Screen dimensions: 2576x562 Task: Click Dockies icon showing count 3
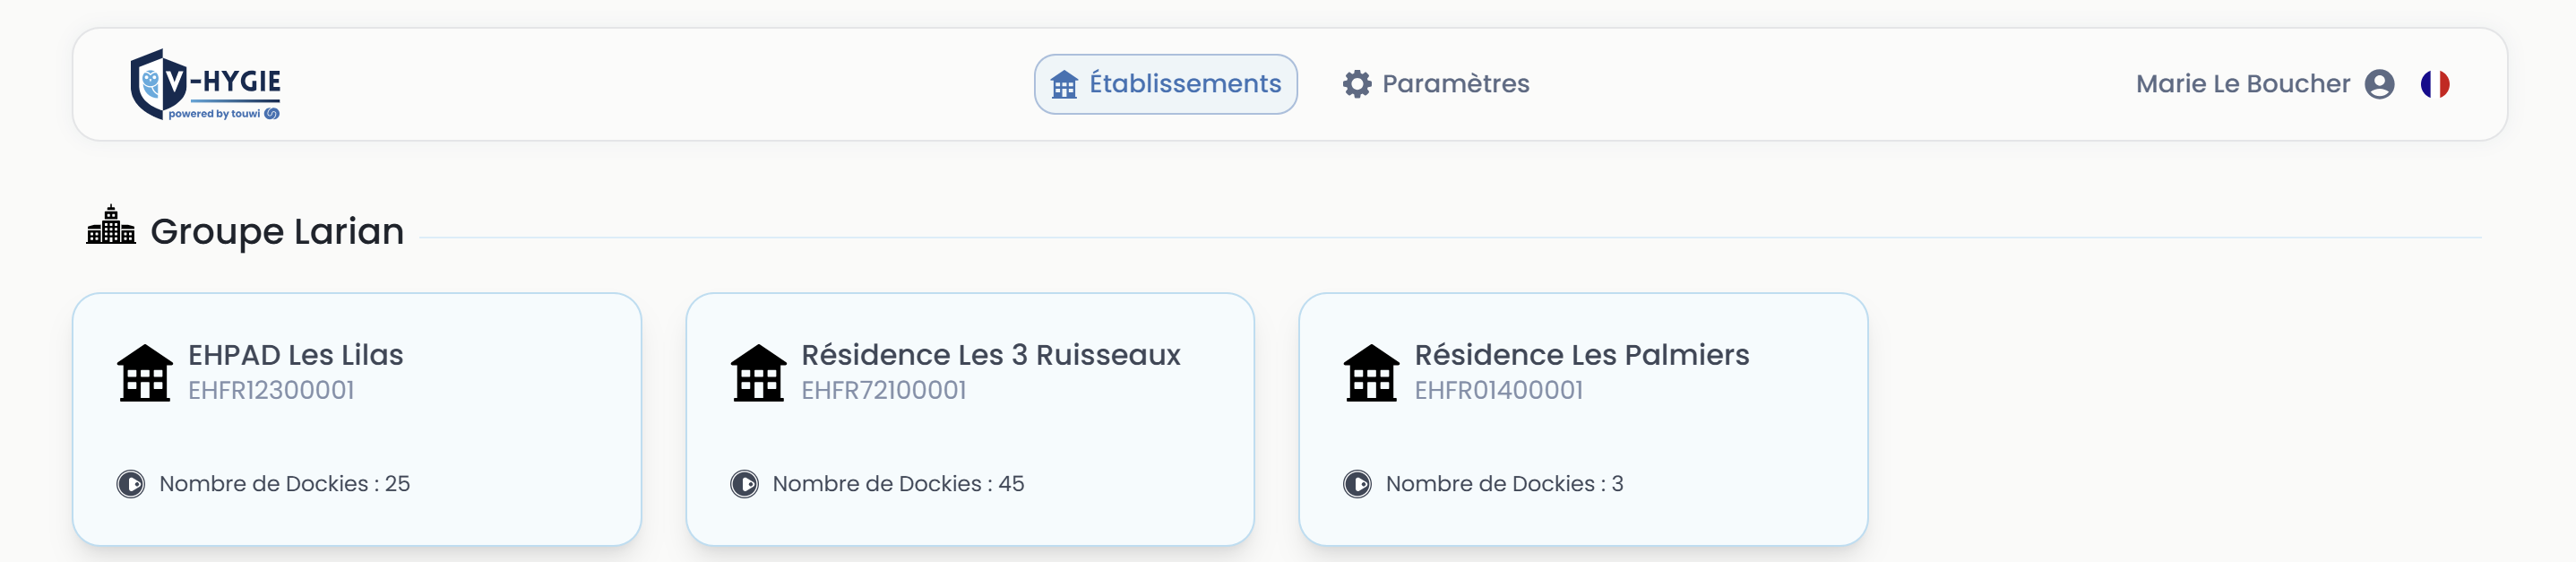click(1357, 484)
